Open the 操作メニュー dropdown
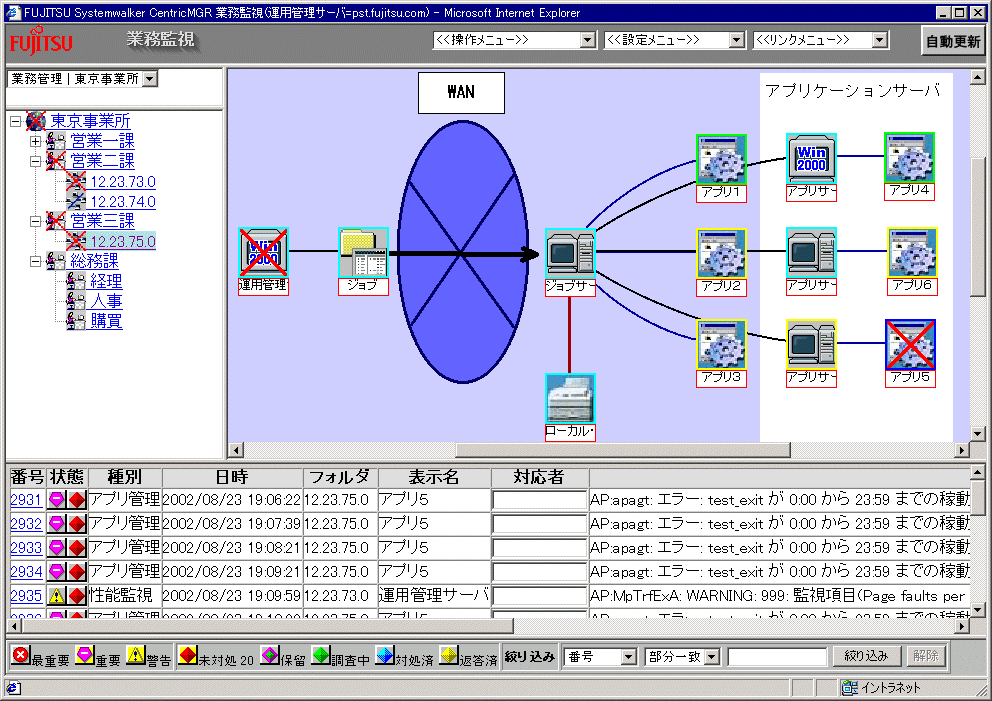992x701 pixels. point(513,40)
